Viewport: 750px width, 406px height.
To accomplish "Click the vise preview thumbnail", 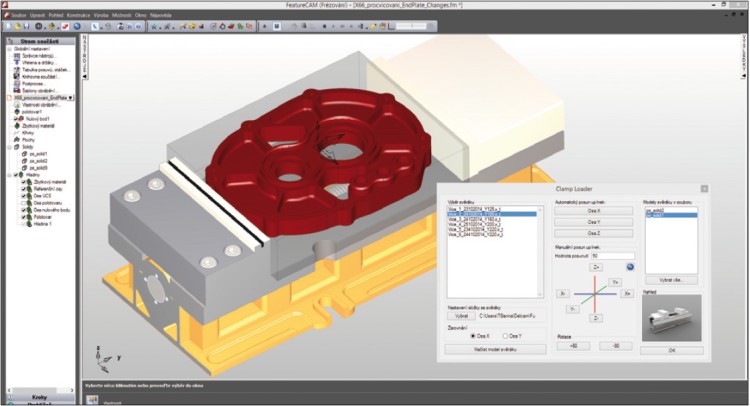I will (x=671, y=318).
